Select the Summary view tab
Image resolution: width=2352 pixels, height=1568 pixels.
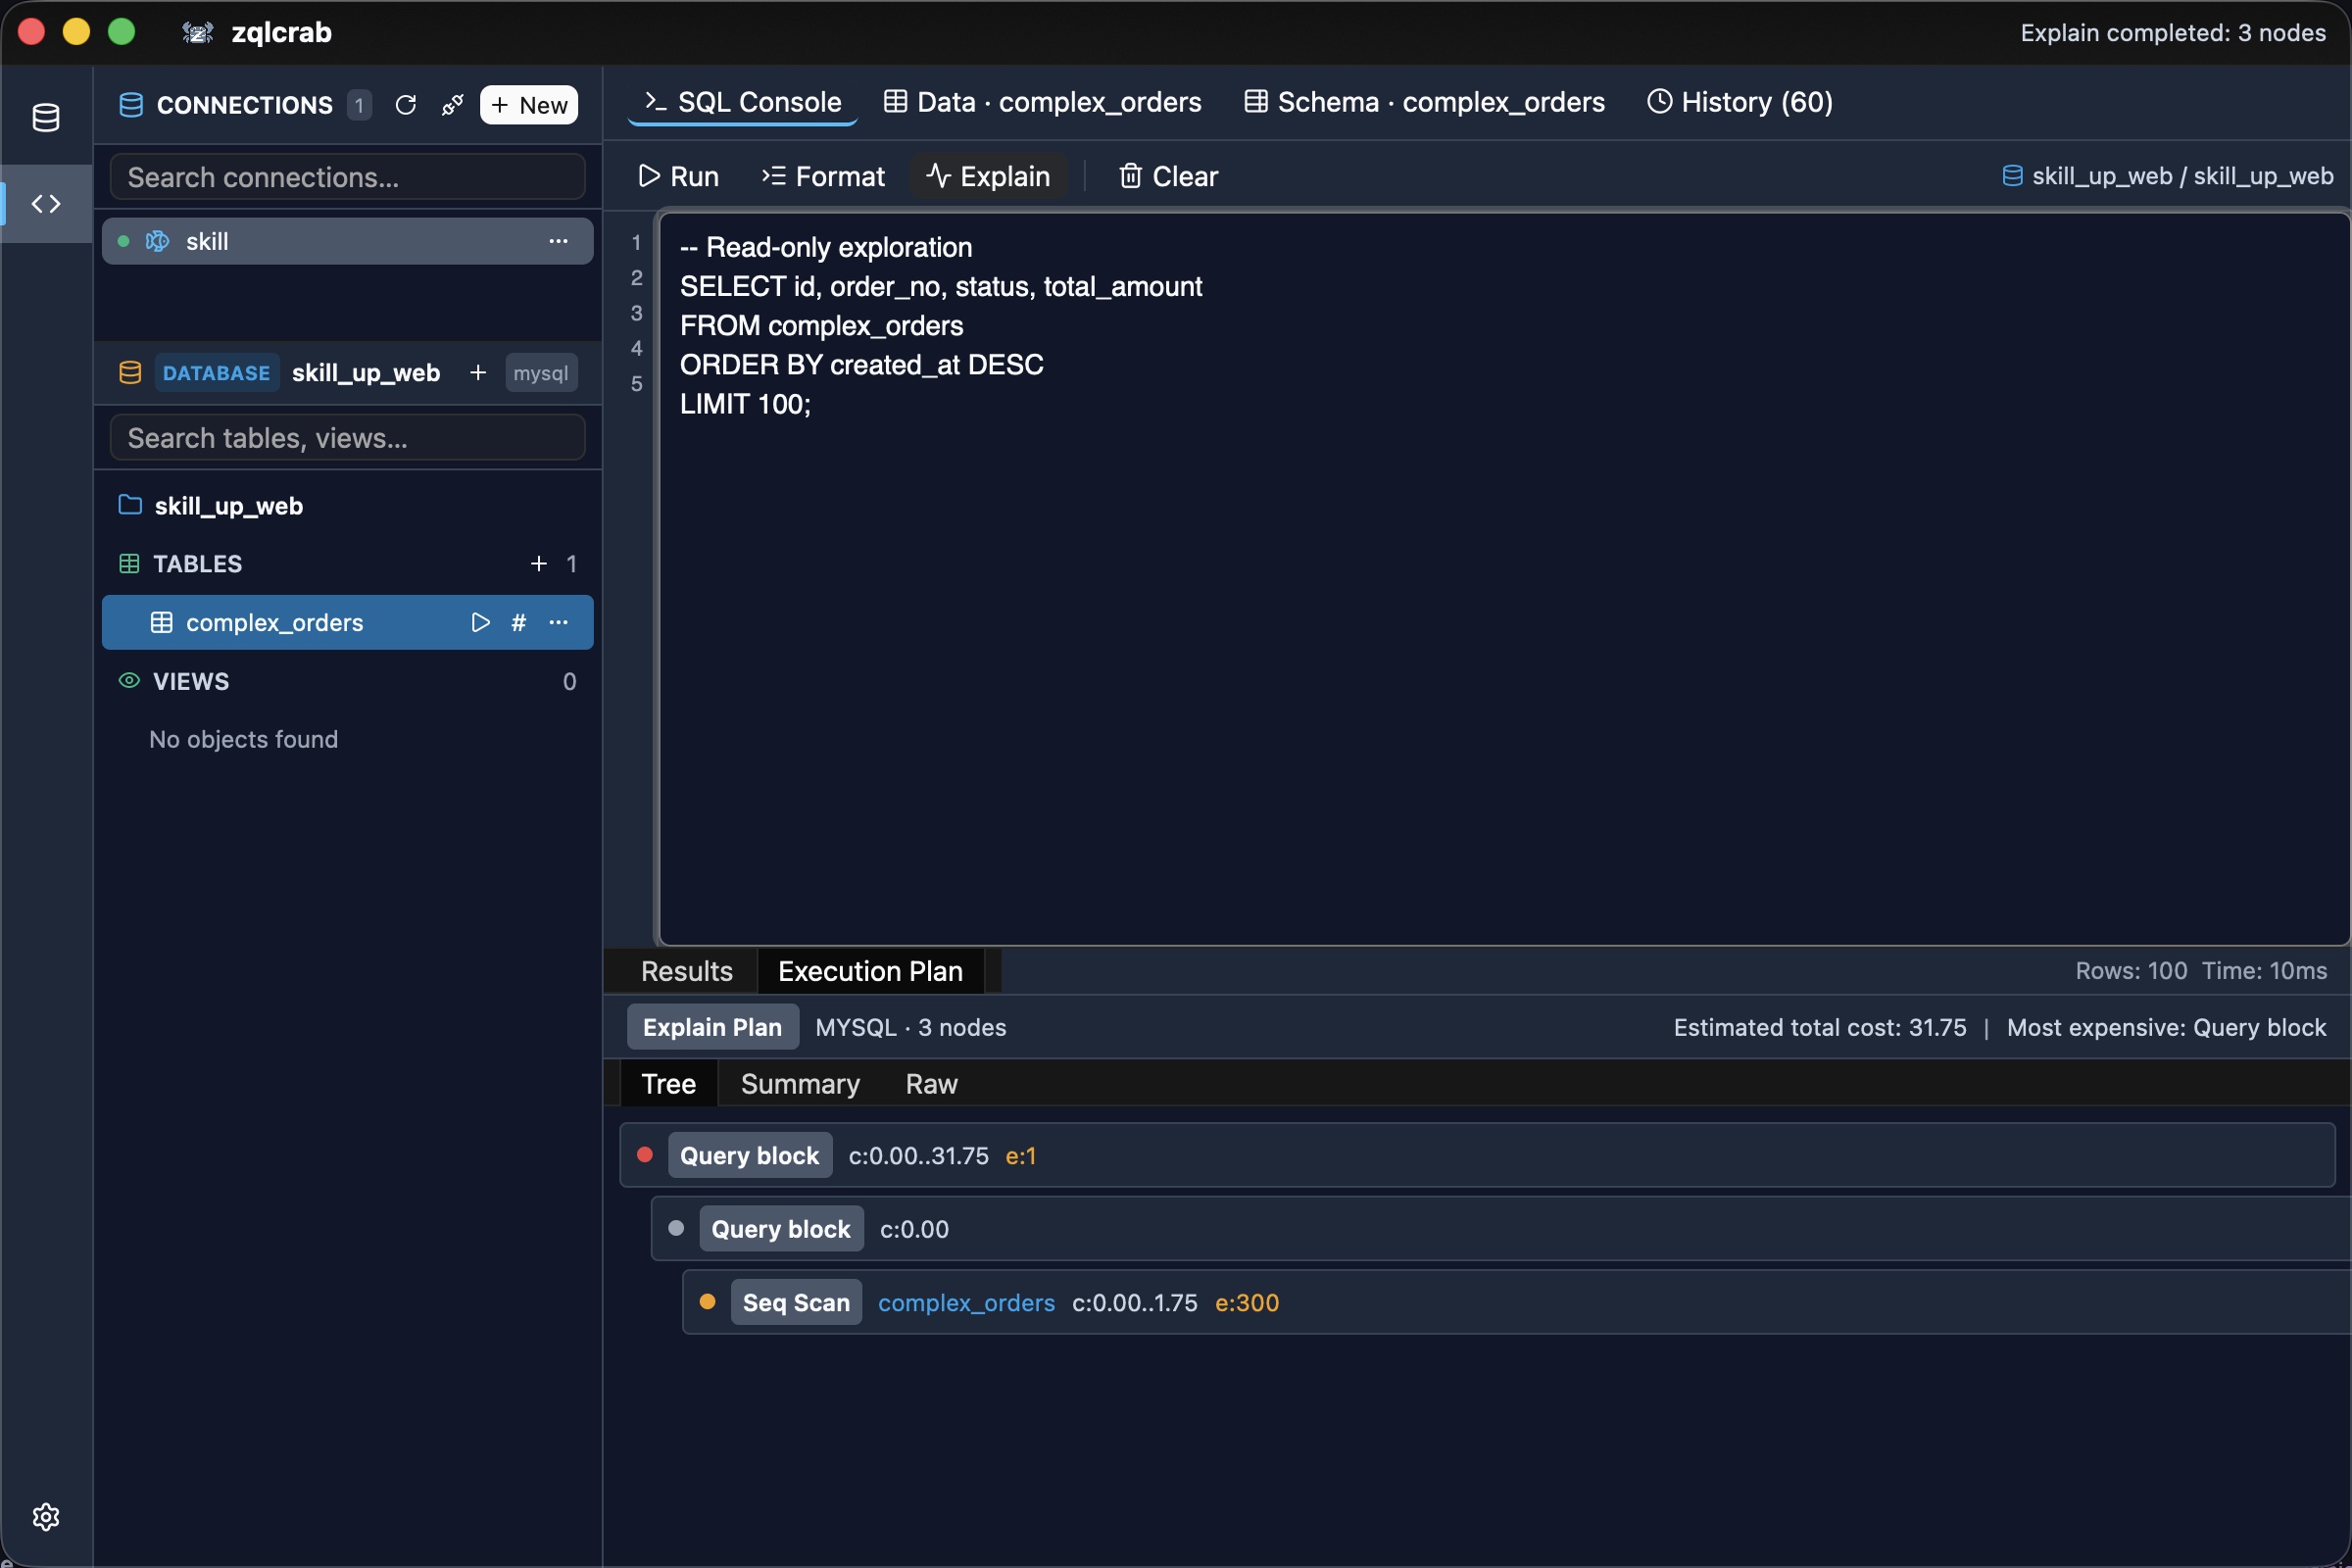800,1084
